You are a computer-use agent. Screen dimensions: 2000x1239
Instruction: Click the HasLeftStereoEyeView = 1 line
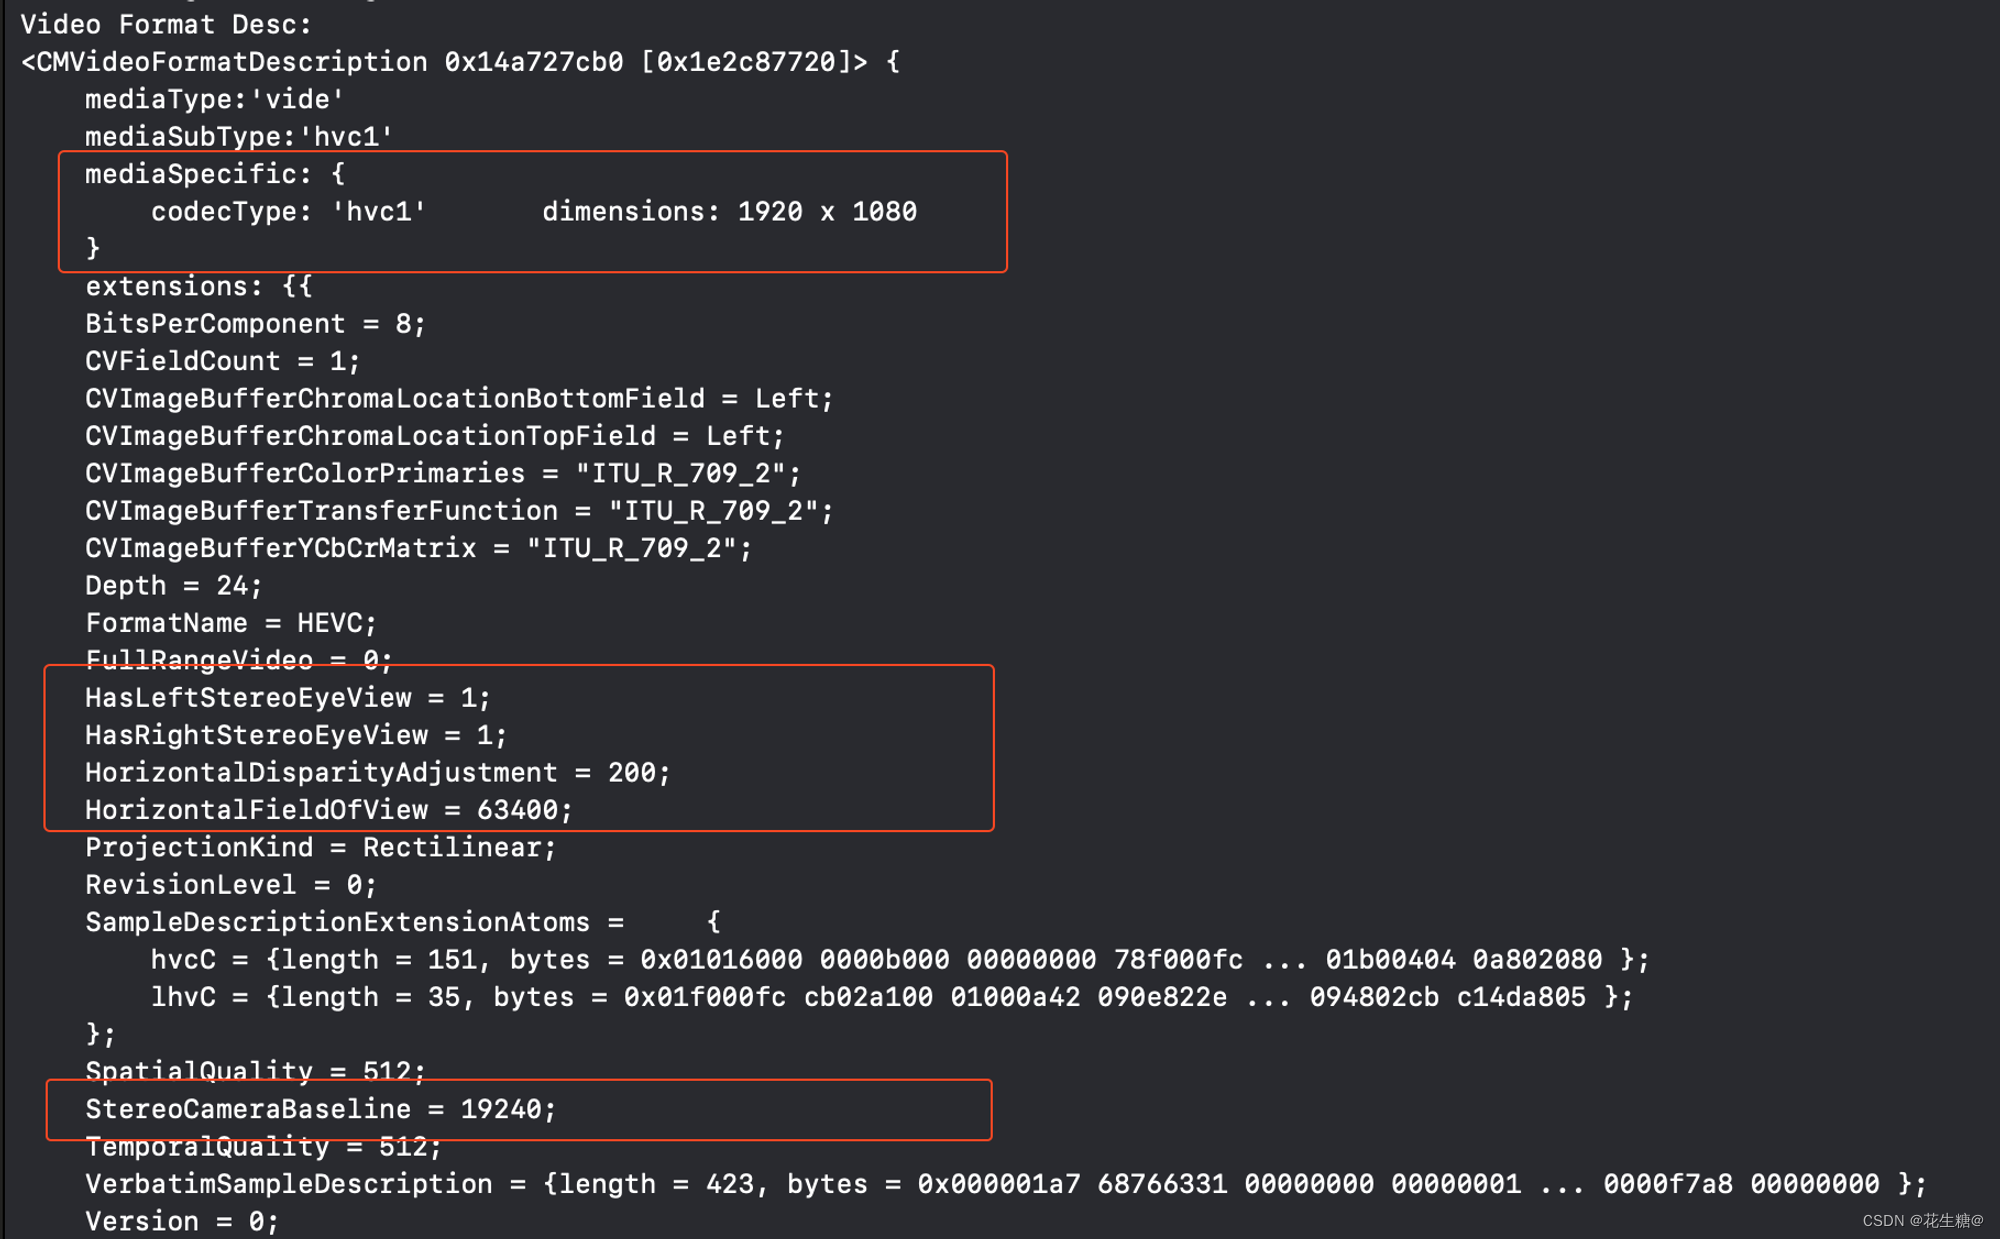(x=287, y=698)
